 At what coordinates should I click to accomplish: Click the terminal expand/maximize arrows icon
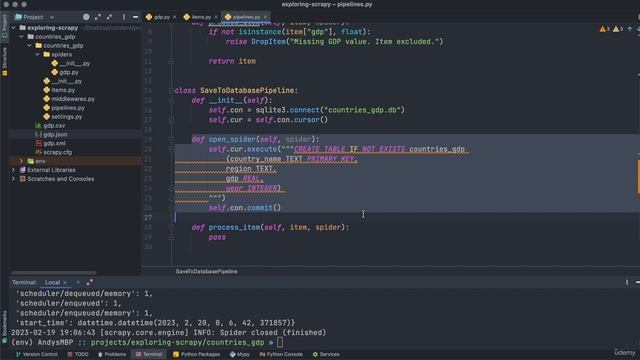point(90,282)
